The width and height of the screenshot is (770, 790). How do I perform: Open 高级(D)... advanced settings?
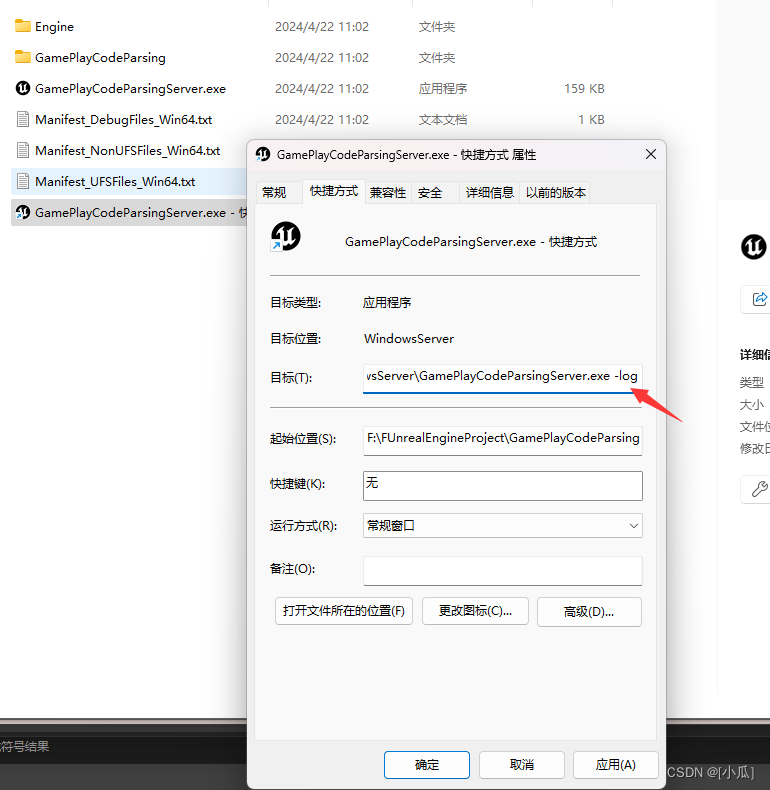(x=589, y=612)
